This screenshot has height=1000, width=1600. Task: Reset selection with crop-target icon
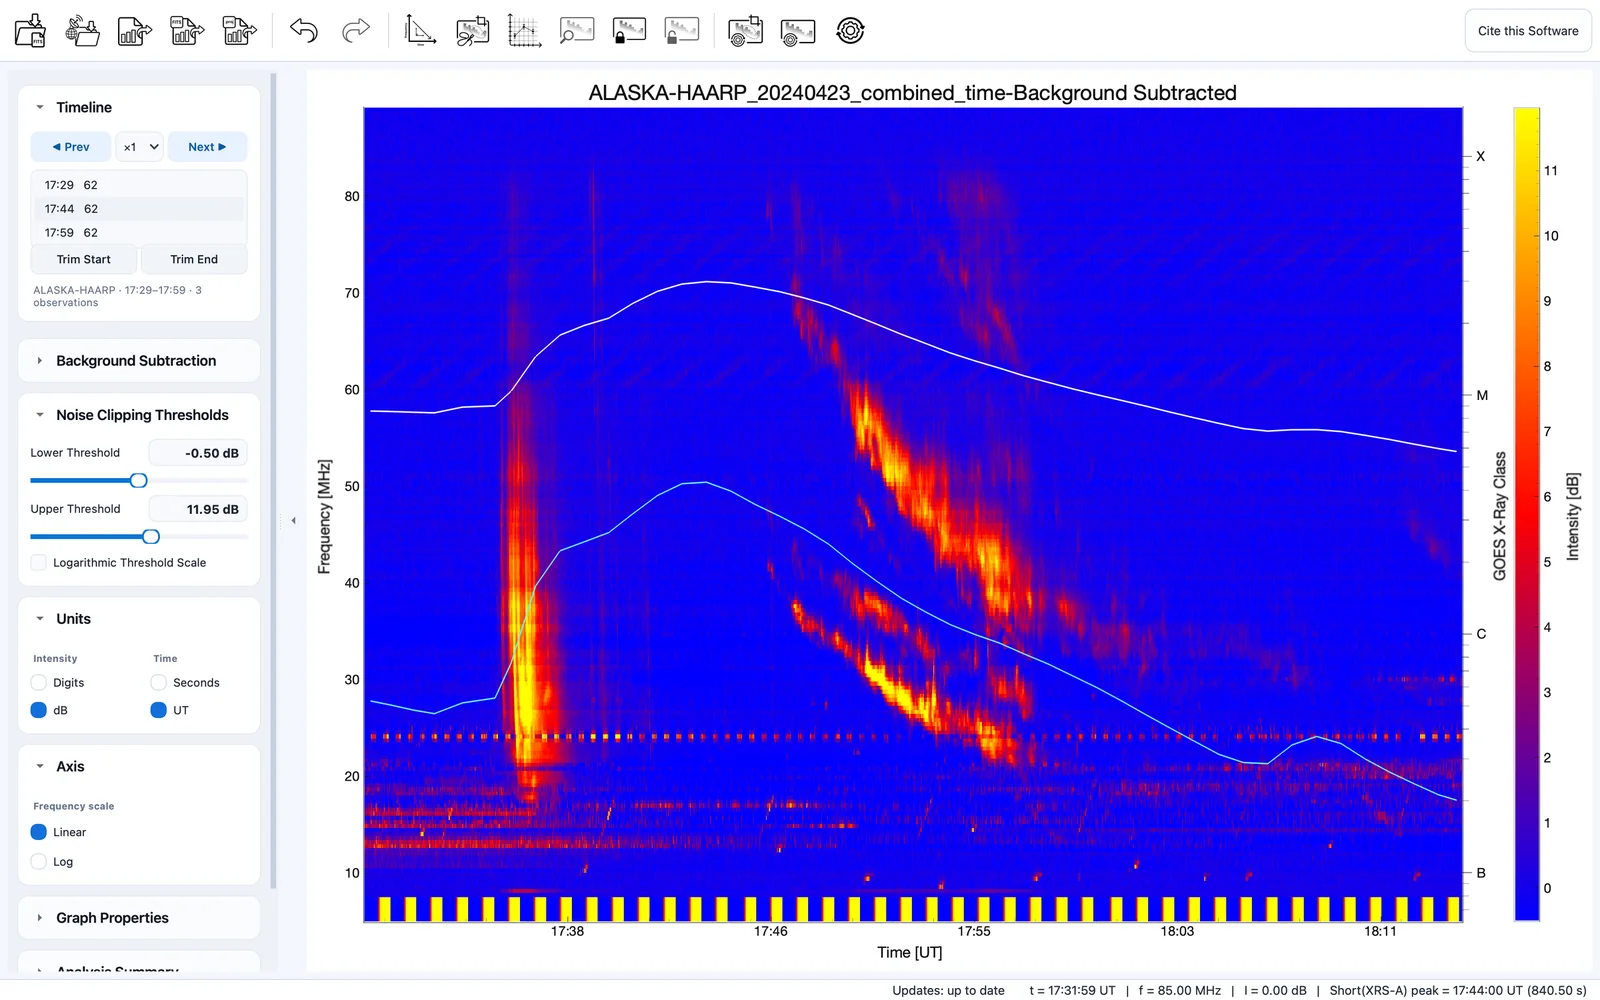point(745,30)
